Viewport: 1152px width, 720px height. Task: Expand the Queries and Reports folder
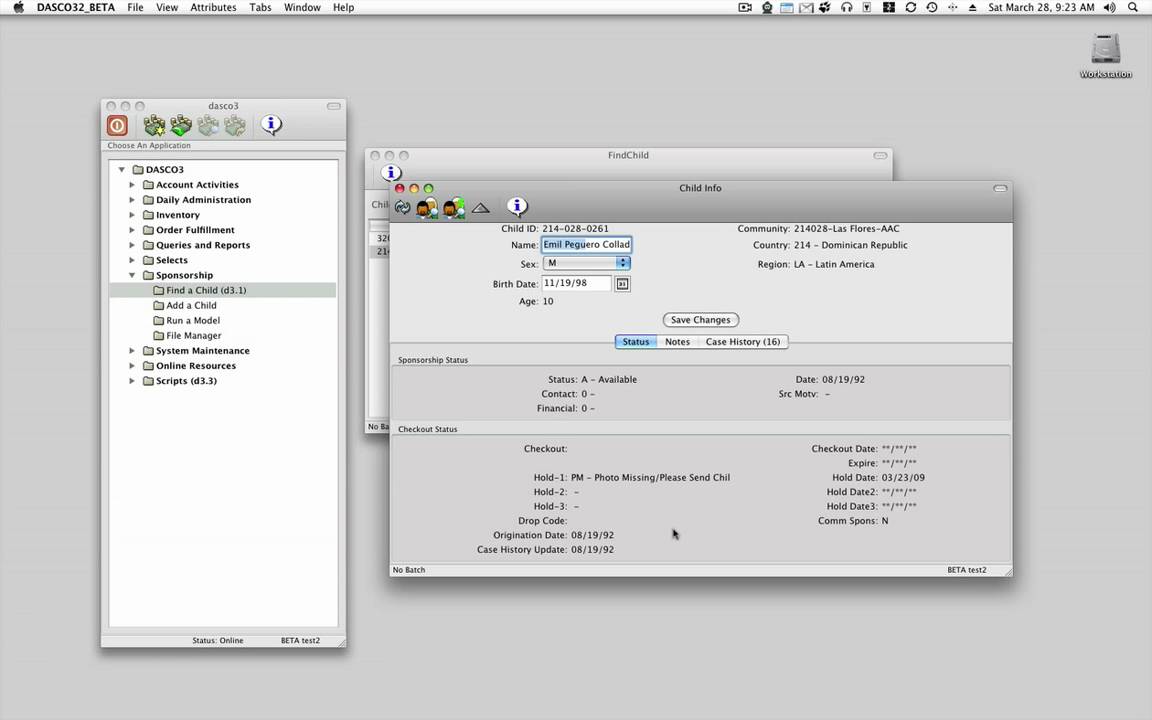[x=132, y=245]
